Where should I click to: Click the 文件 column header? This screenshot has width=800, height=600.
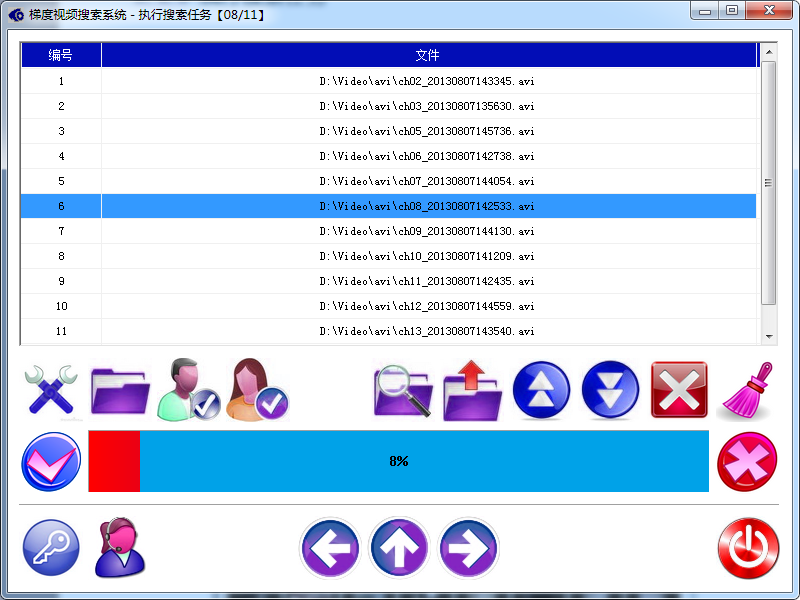[429, 55]
